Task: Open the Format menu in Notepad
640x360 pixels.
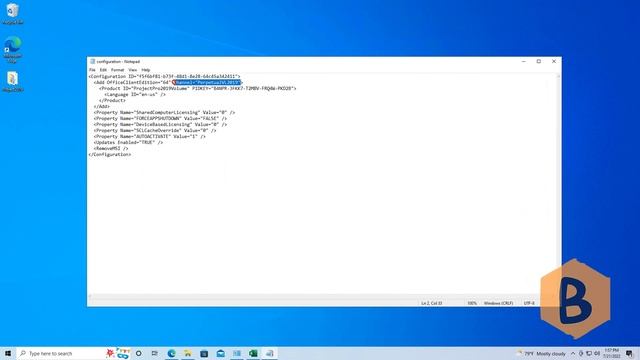Action: [x=118, y=70]
